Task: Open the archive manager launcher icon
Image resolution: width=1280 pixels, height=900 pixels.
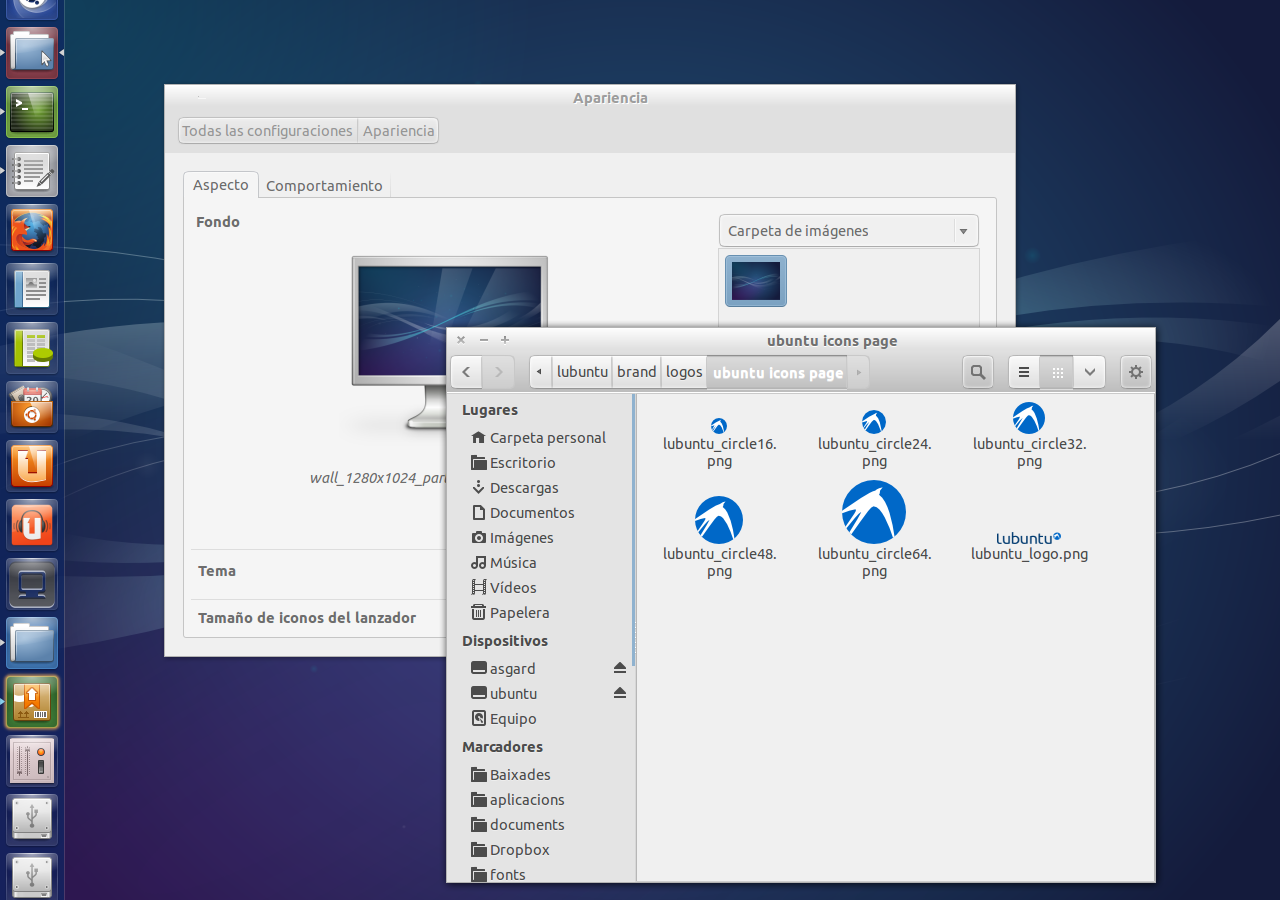Action: tap(32, 702)
